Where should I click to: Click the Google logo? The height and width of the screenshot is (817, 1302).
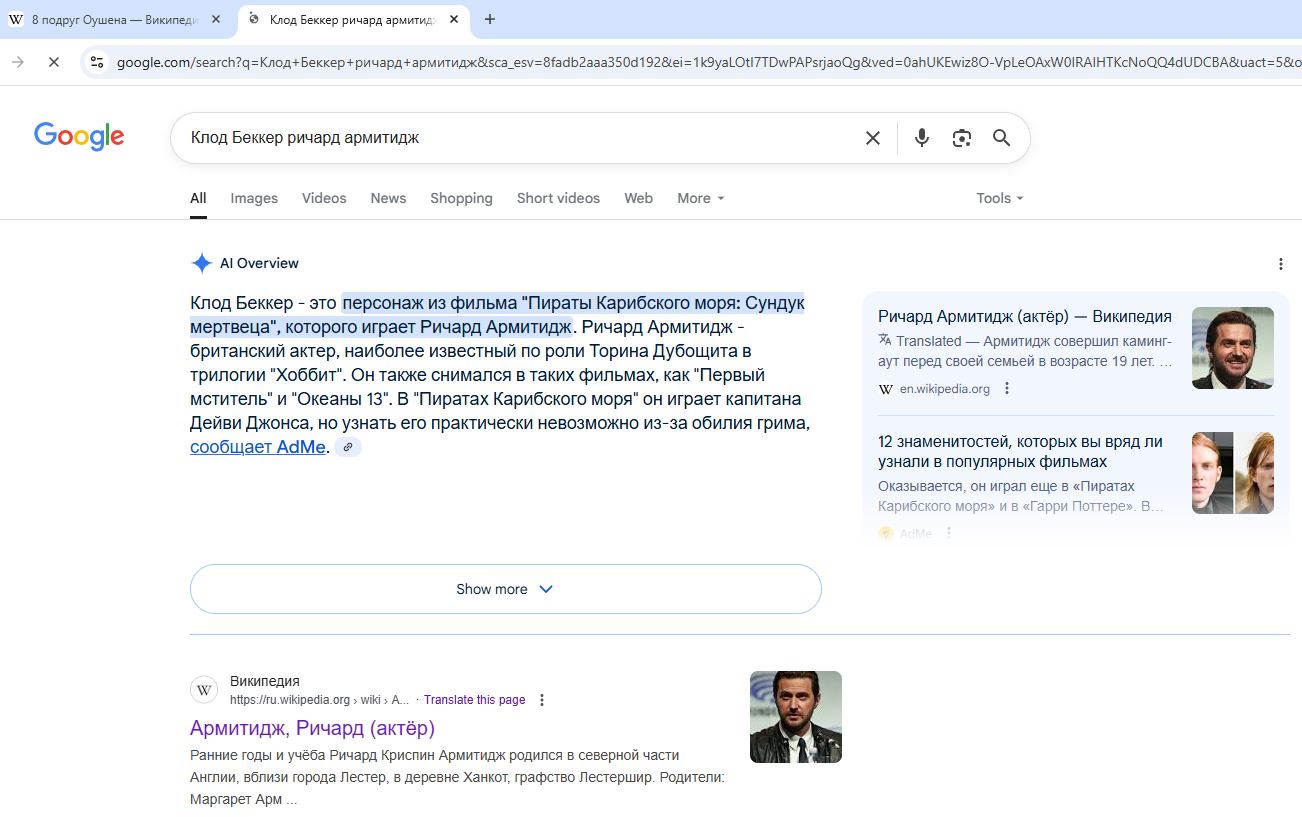pos(79,136)
